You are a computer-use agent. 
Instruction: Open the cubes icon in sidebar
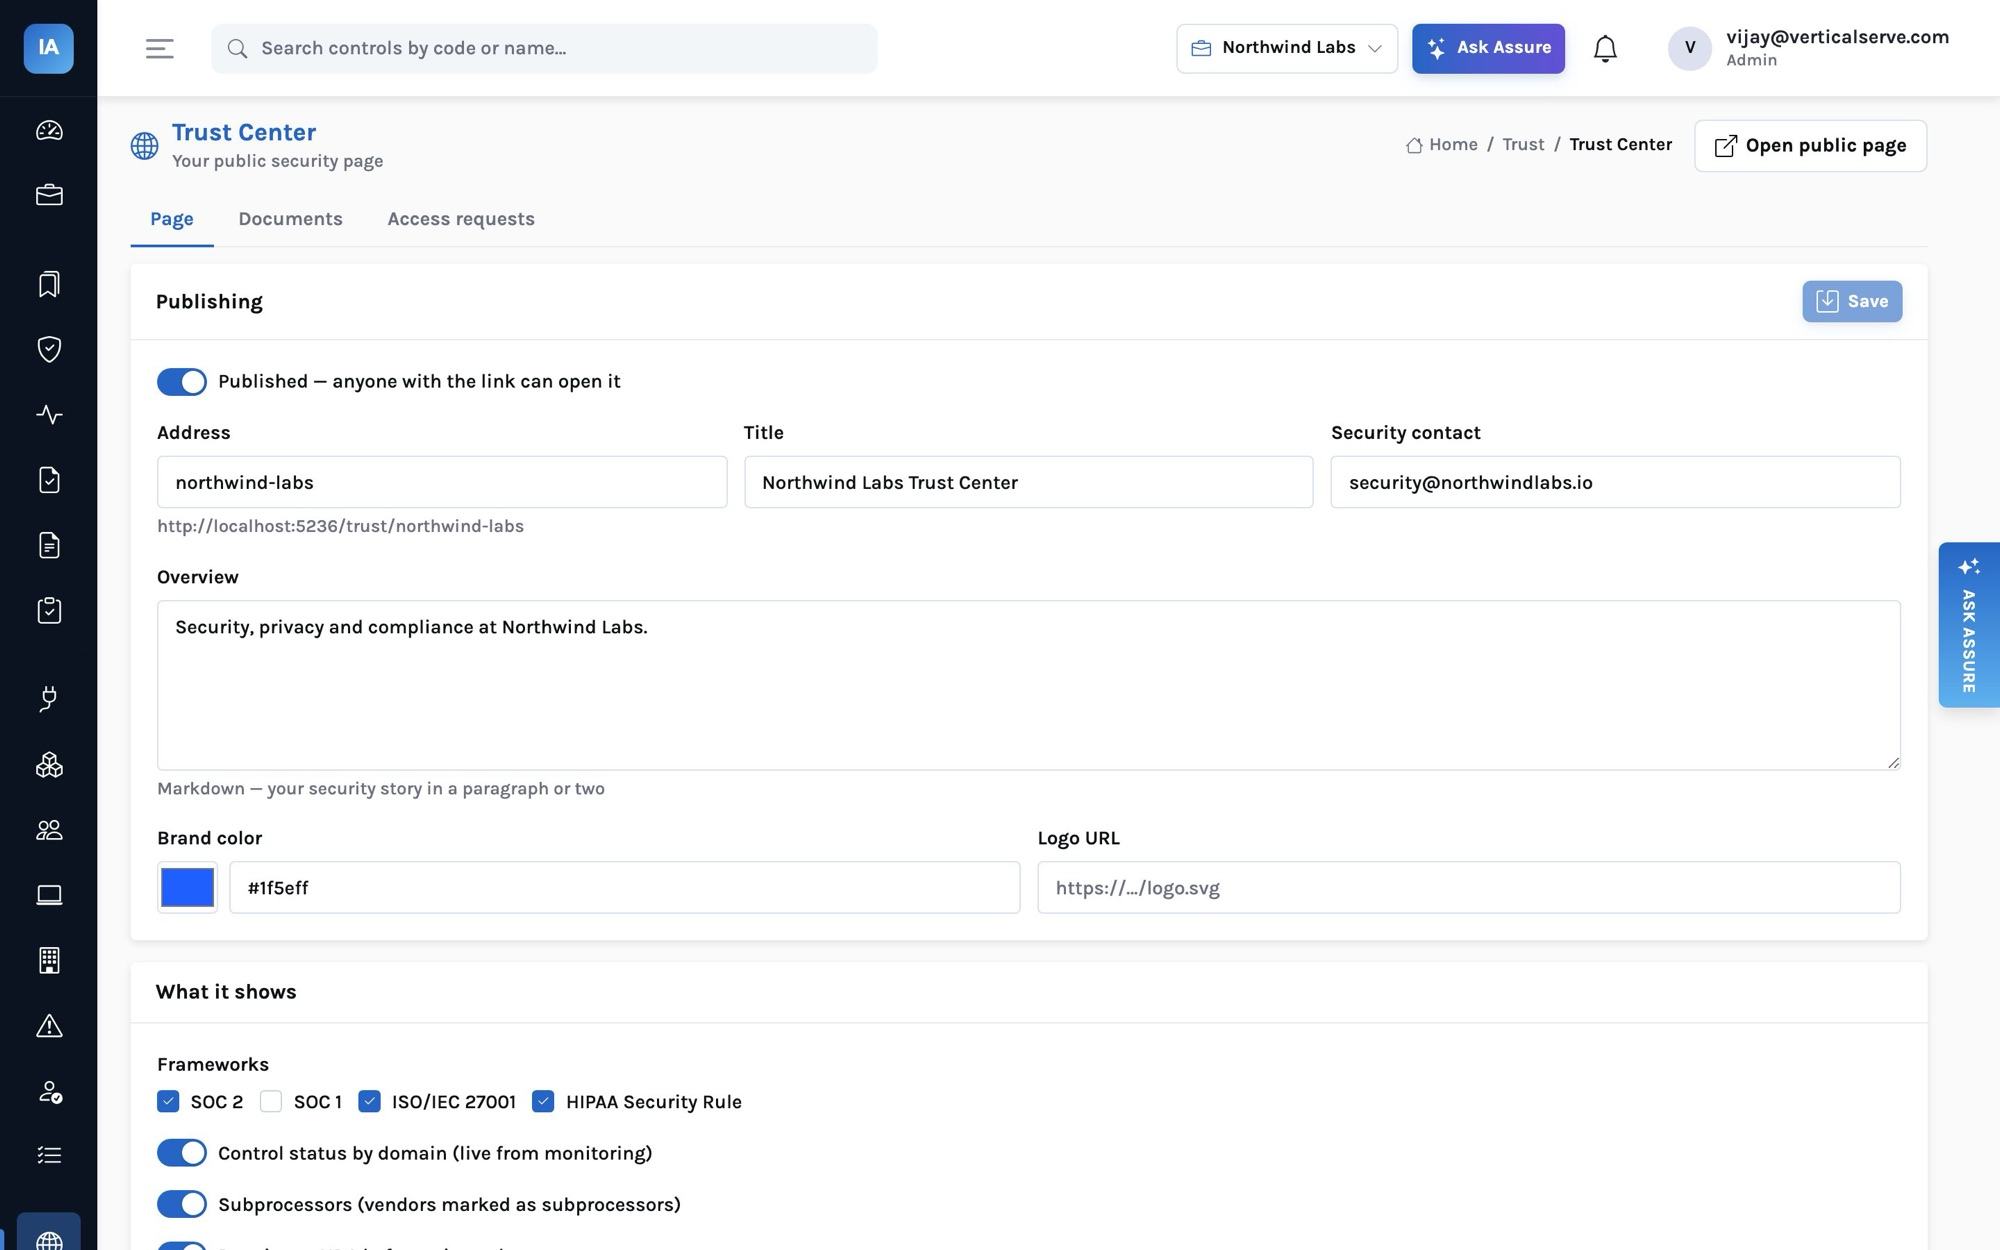(49, 765)
